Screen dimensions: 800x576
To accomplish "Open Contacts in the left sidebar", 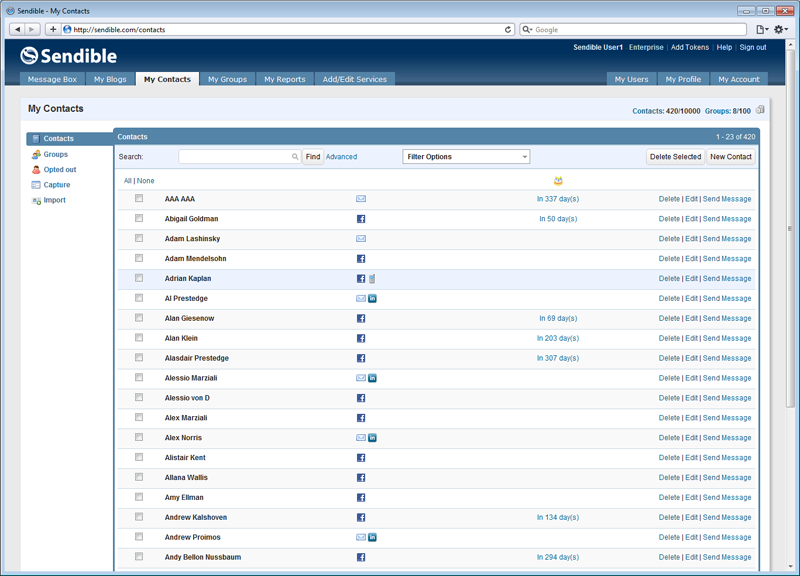I will (70, 139).
